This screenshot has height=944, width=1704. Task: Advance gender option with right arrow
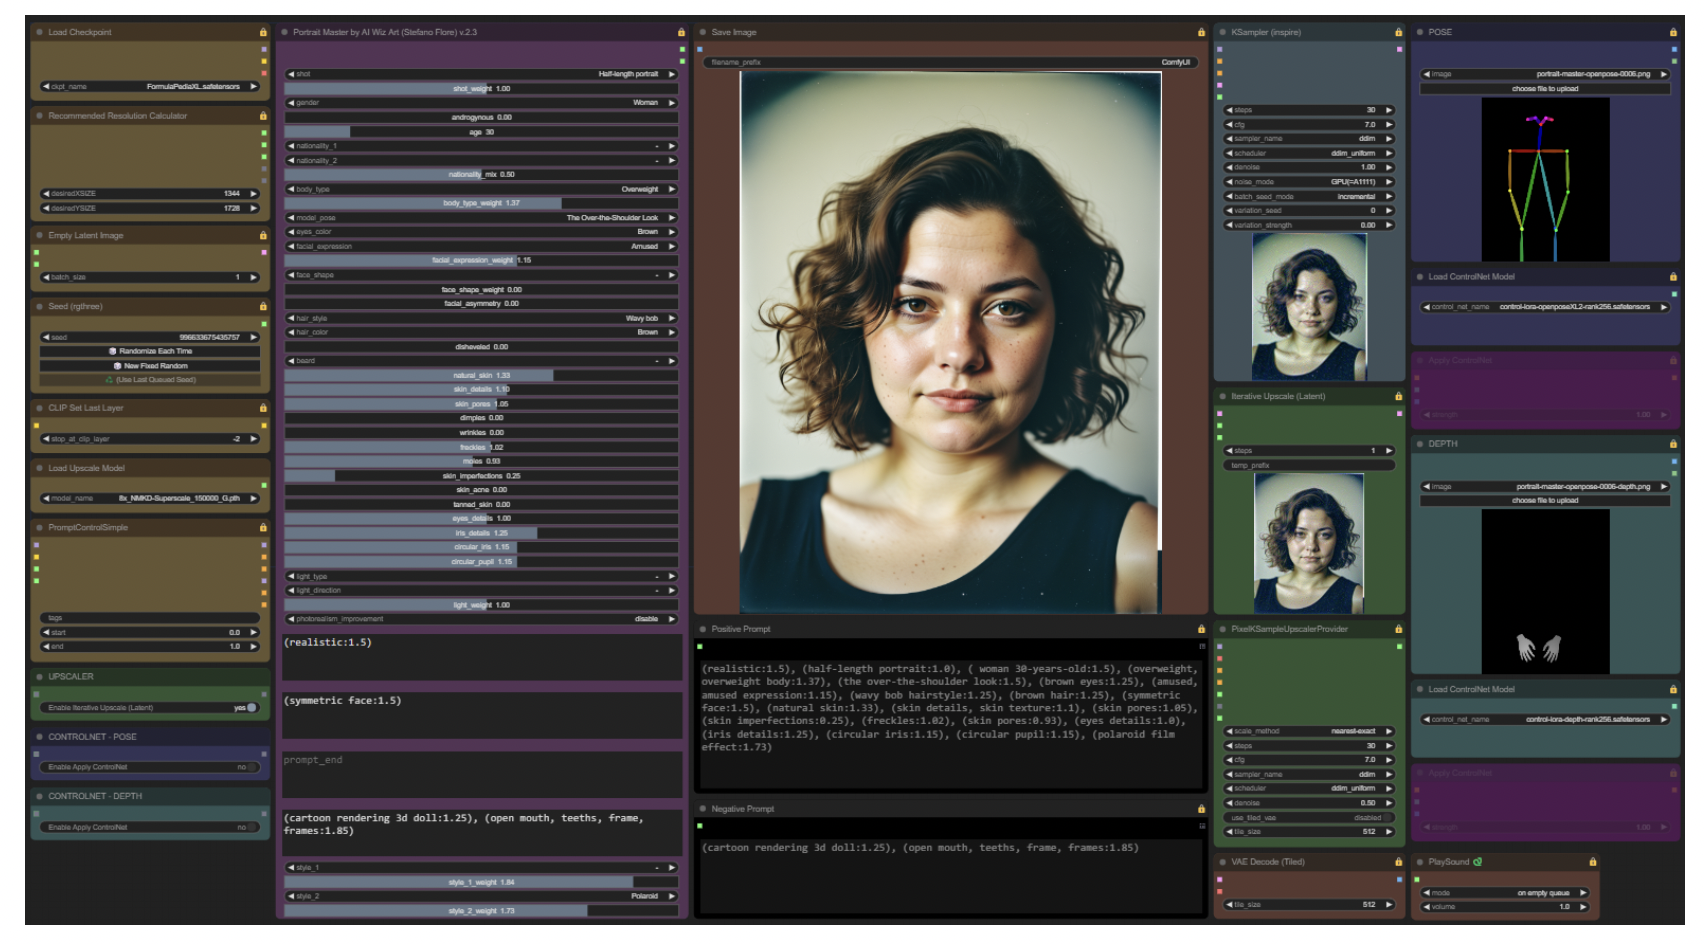coord(672,102)
